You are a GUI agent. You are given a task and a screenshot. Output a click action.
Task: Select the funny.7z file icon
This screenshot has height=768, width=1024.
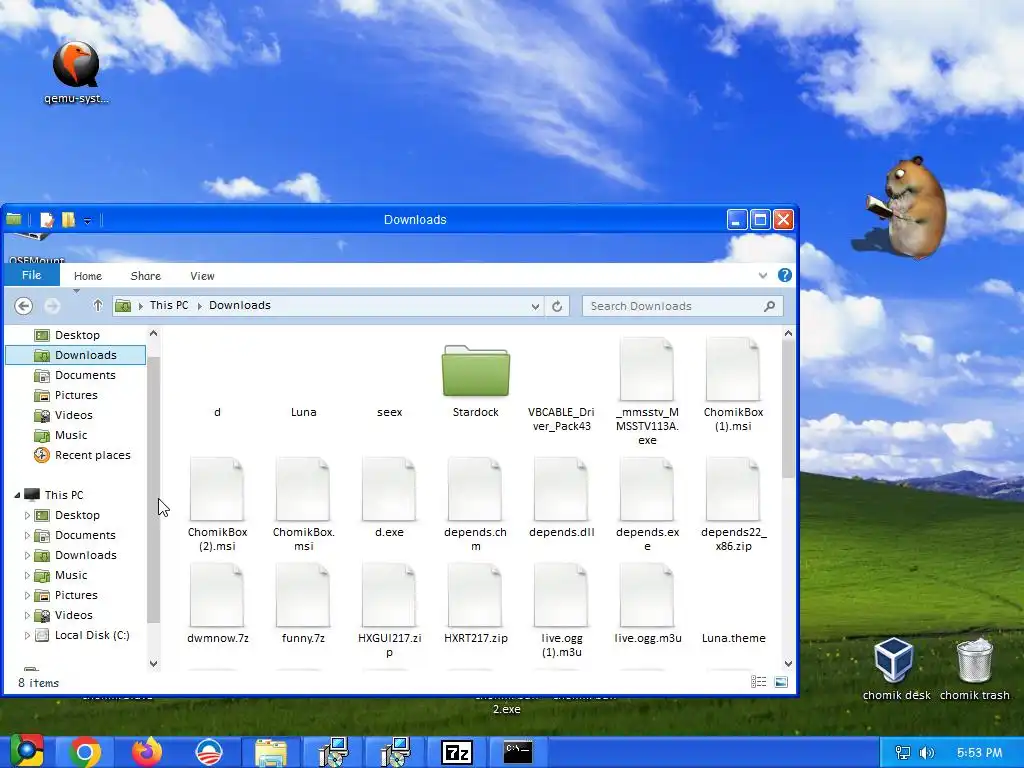click(x=303, y=595)
